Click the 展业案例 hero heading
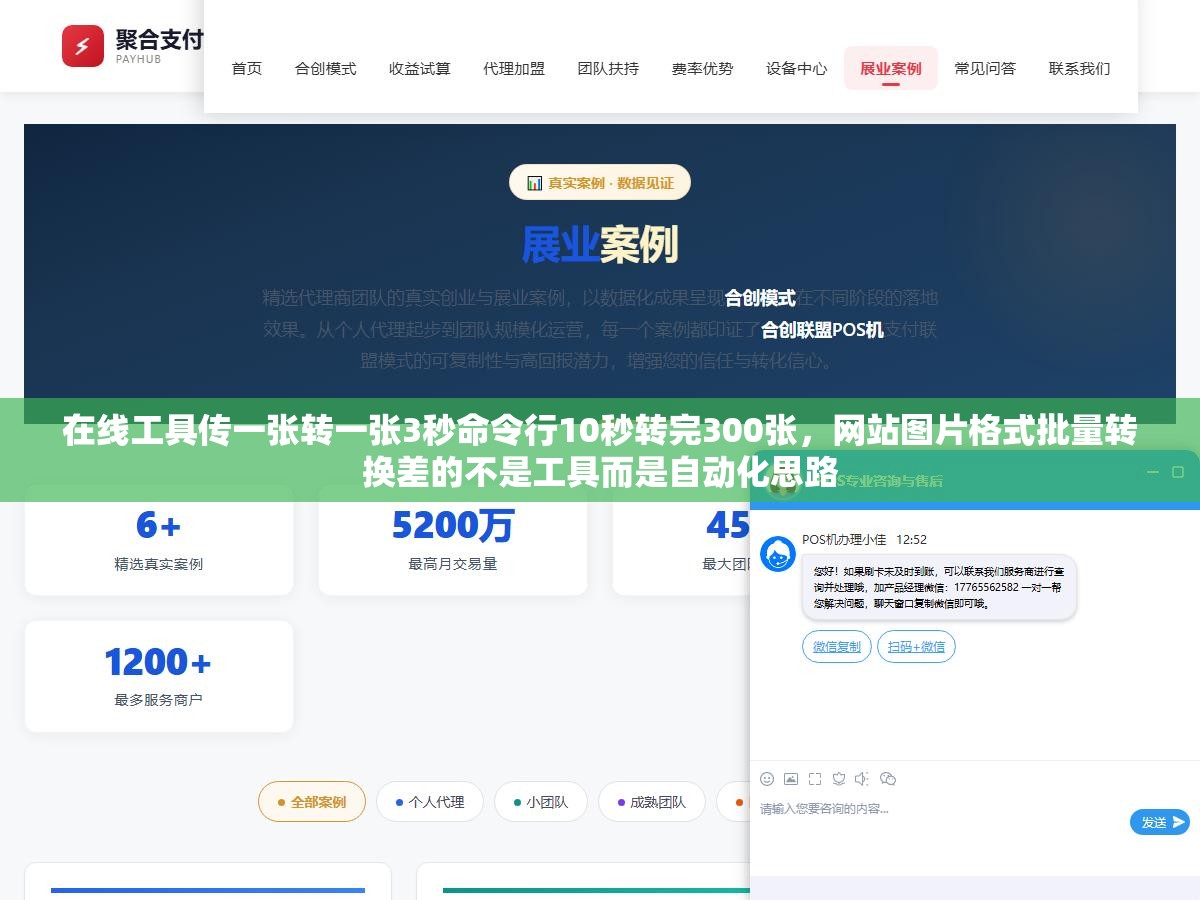Screen dimensions: 1200x900 click(600, 244)
